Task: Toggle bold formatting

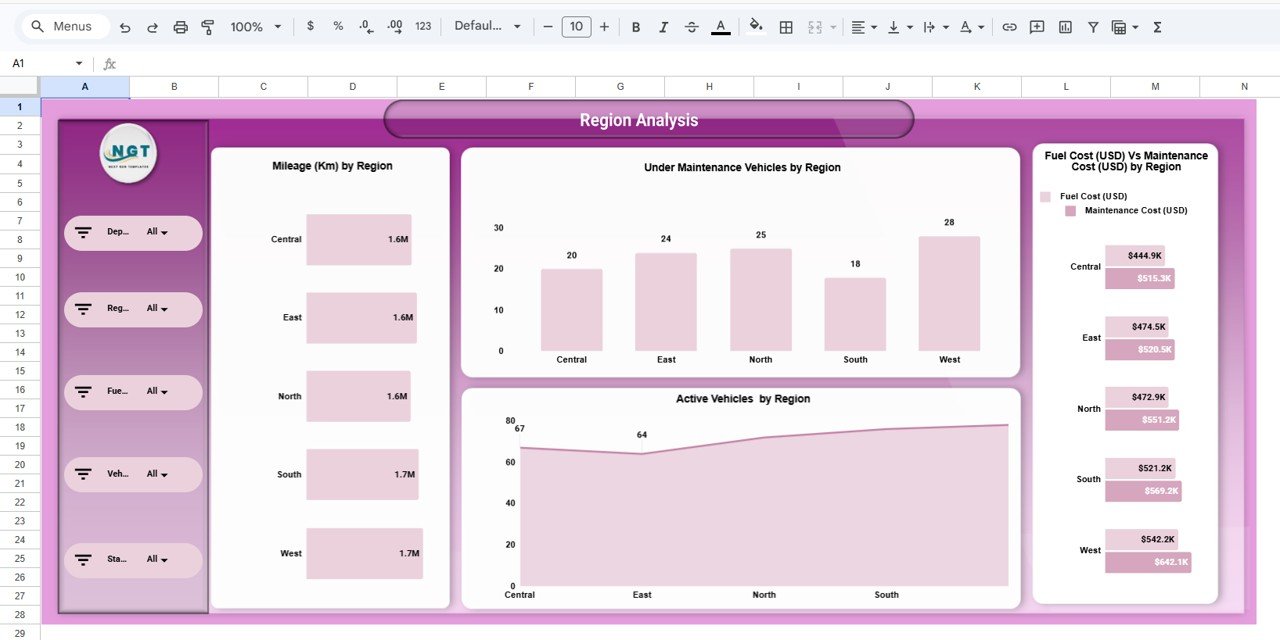Action: click(x=636, y=27)
